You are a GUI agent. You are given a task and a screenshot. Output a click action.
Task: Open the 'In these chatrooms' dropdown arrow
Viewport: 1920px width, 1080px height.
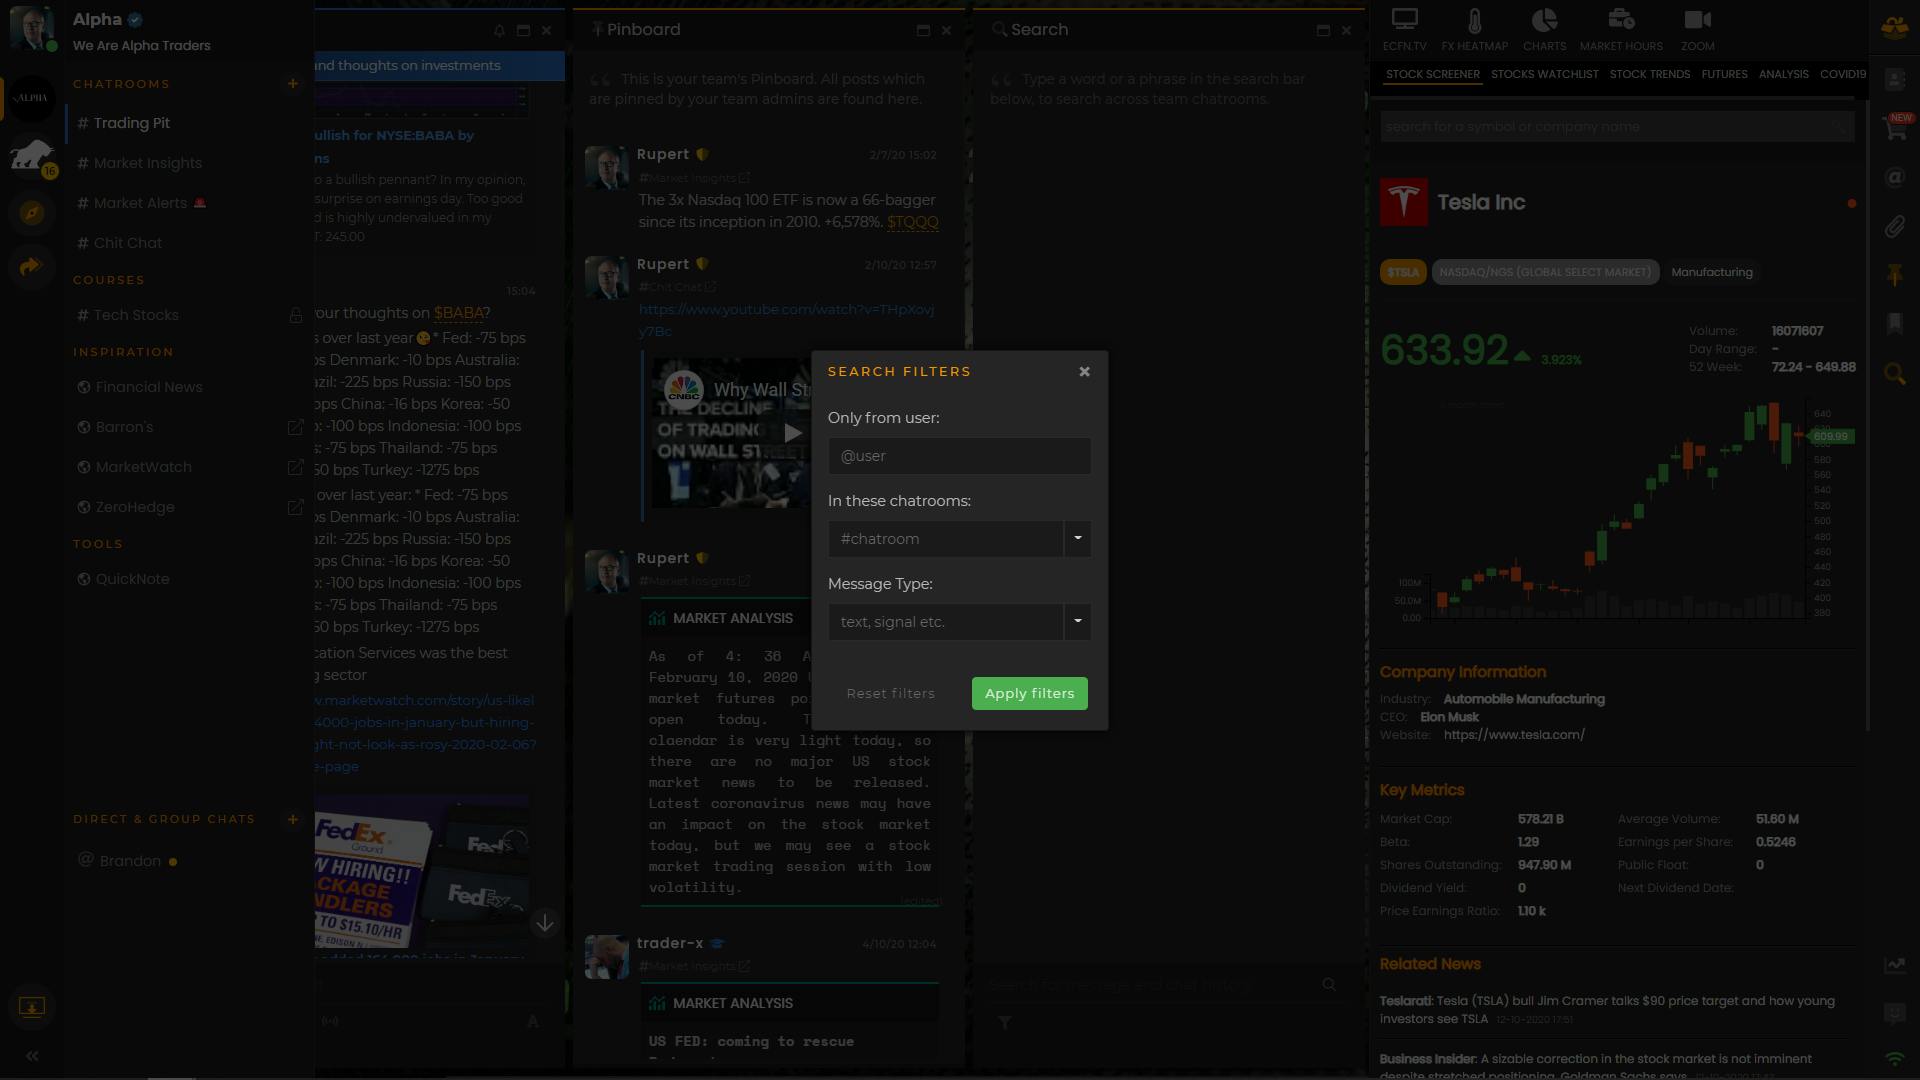(1077, 539)
